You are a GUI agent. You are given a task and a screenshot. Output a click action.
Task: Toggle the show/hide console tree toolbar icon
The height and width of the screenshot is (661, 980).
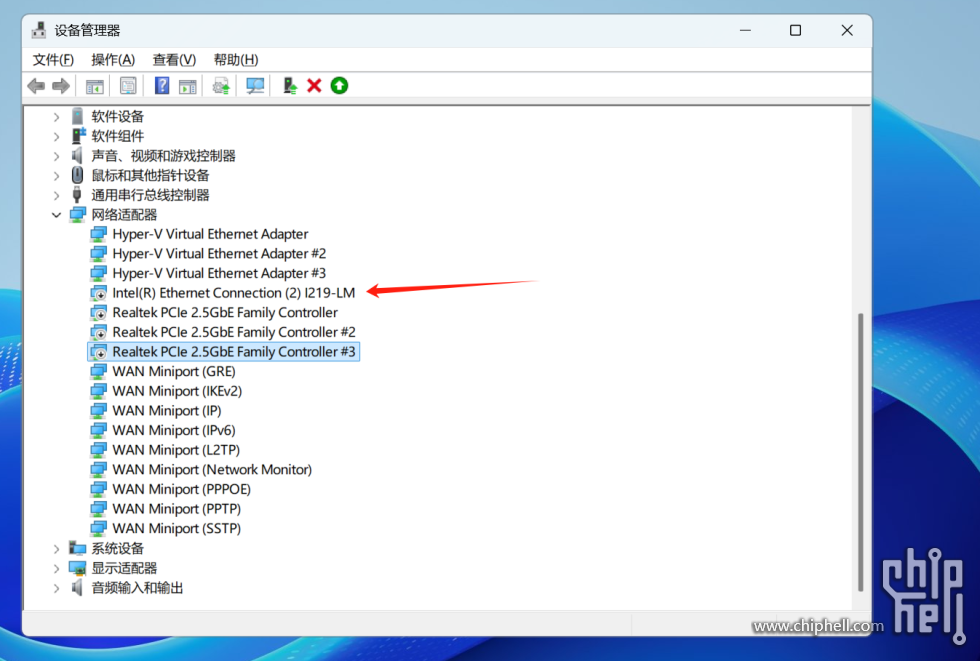point(95,86)
